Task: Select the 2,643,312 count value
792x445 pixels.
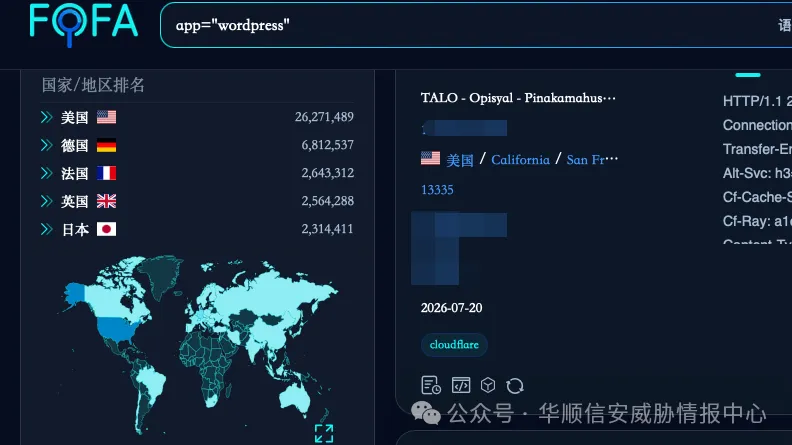Action: coord(327,173)
